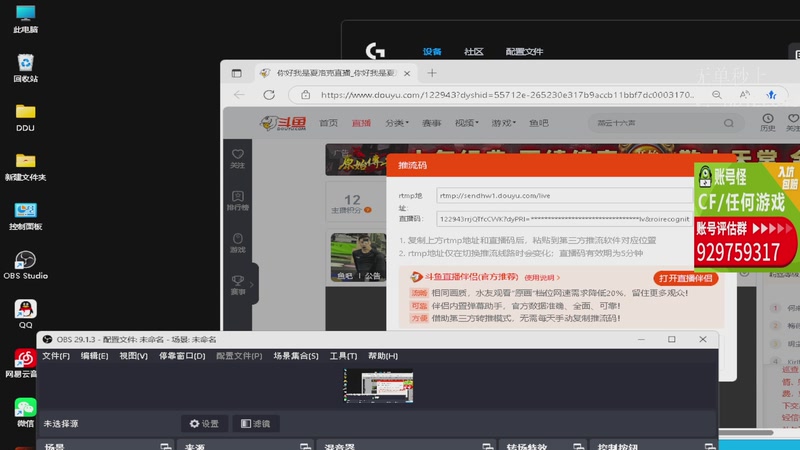Pop out the OBS 控制按钮 dock
Screen dimensions: 800x450
710,447
